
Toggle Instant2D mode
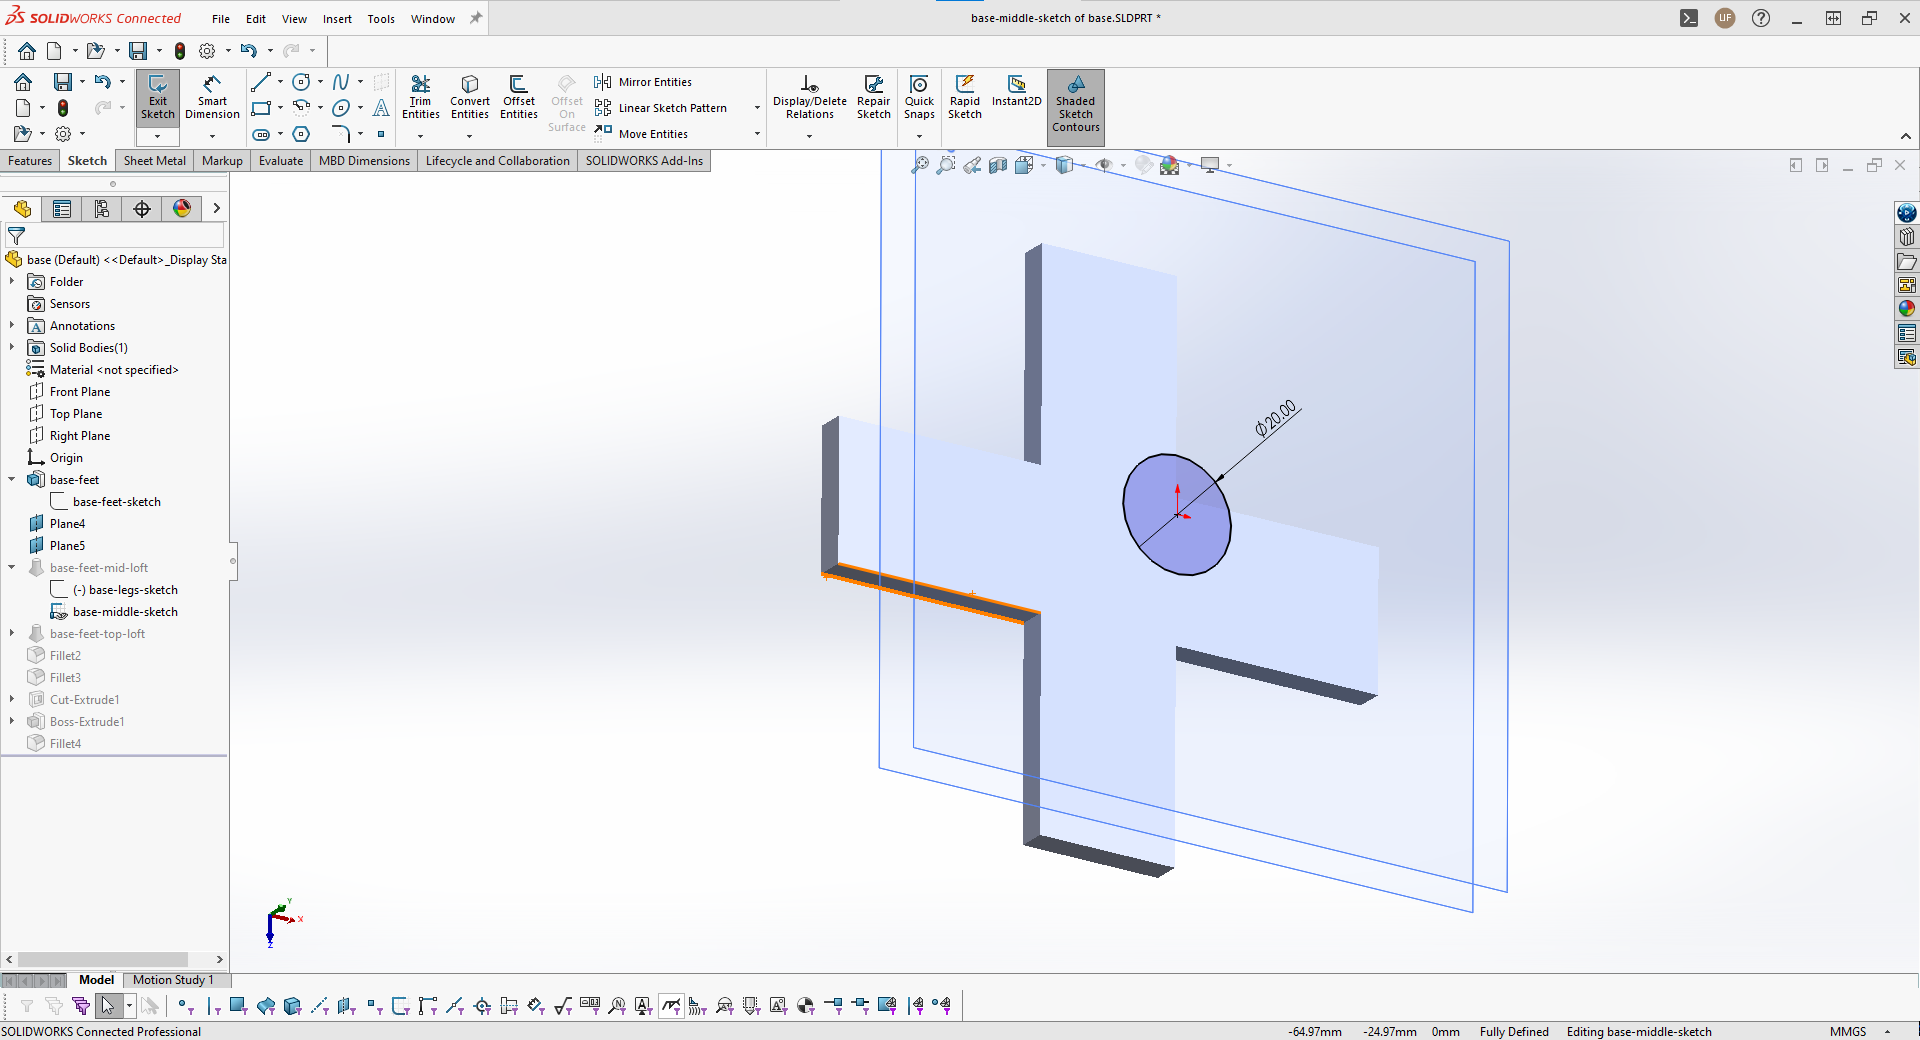pyautogui.click(x=1016, y=92)
